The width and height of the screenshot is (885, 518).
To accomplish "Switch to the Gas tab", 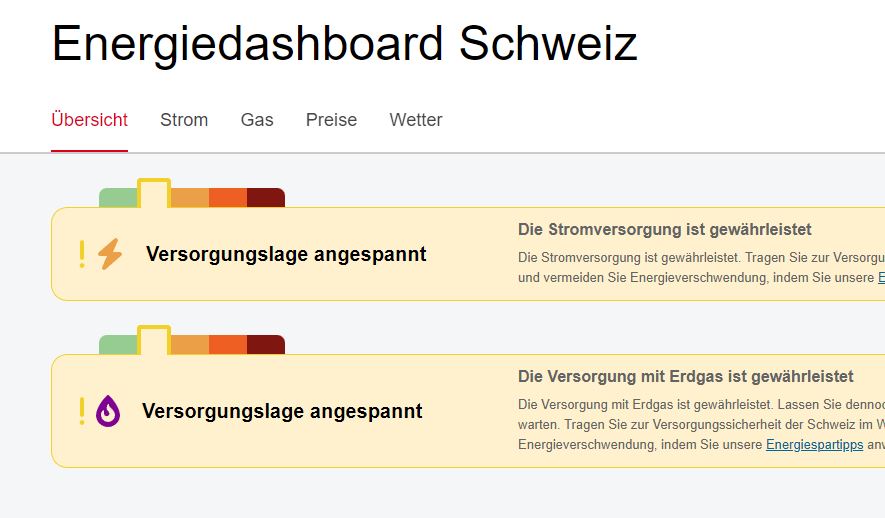I will coord(257,120).
